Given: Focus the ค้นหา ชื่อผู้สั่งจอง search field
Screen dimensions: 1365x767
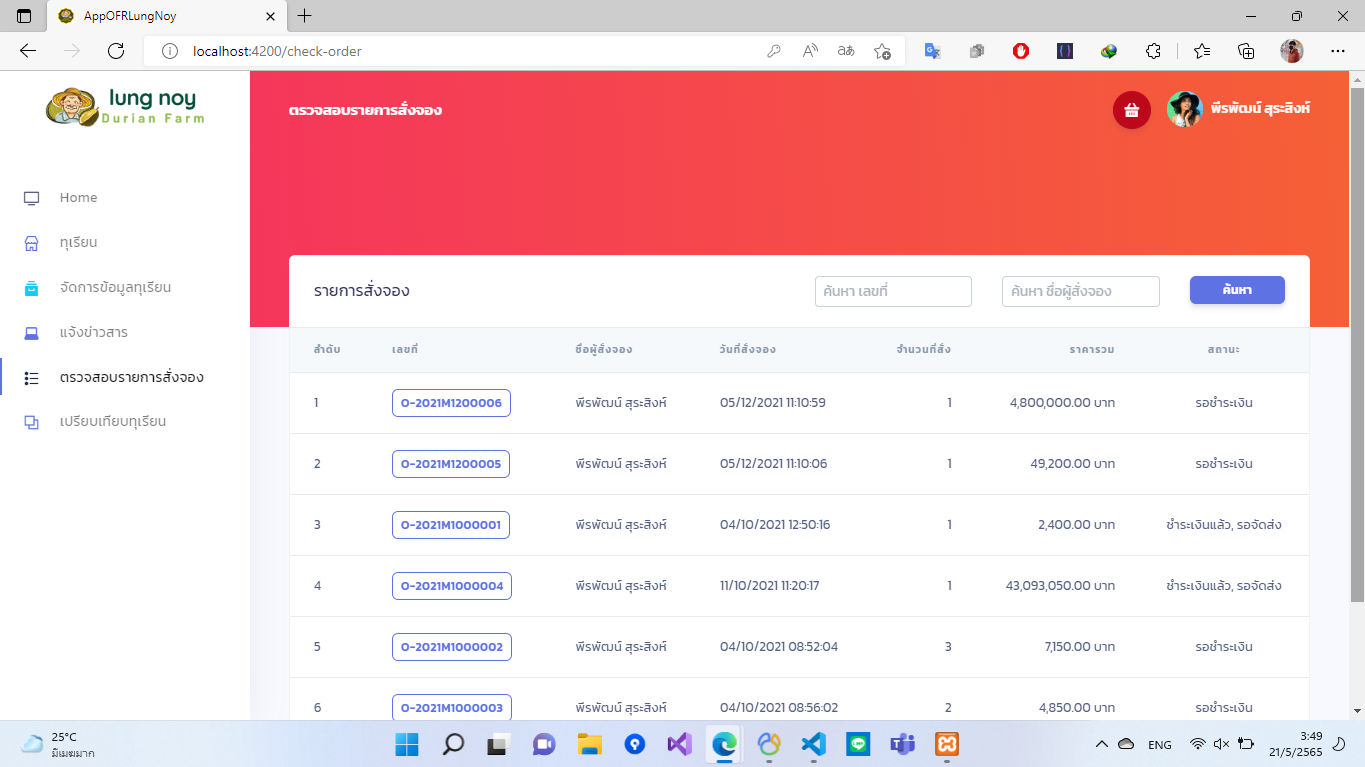Looking at the screenshot, I should tap(1080, 291).
